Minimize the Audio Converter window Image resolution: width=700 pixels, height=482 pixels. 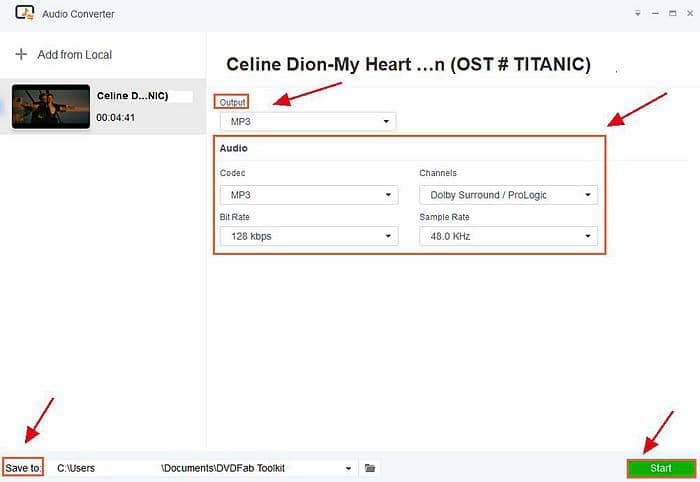coord(655,13)
